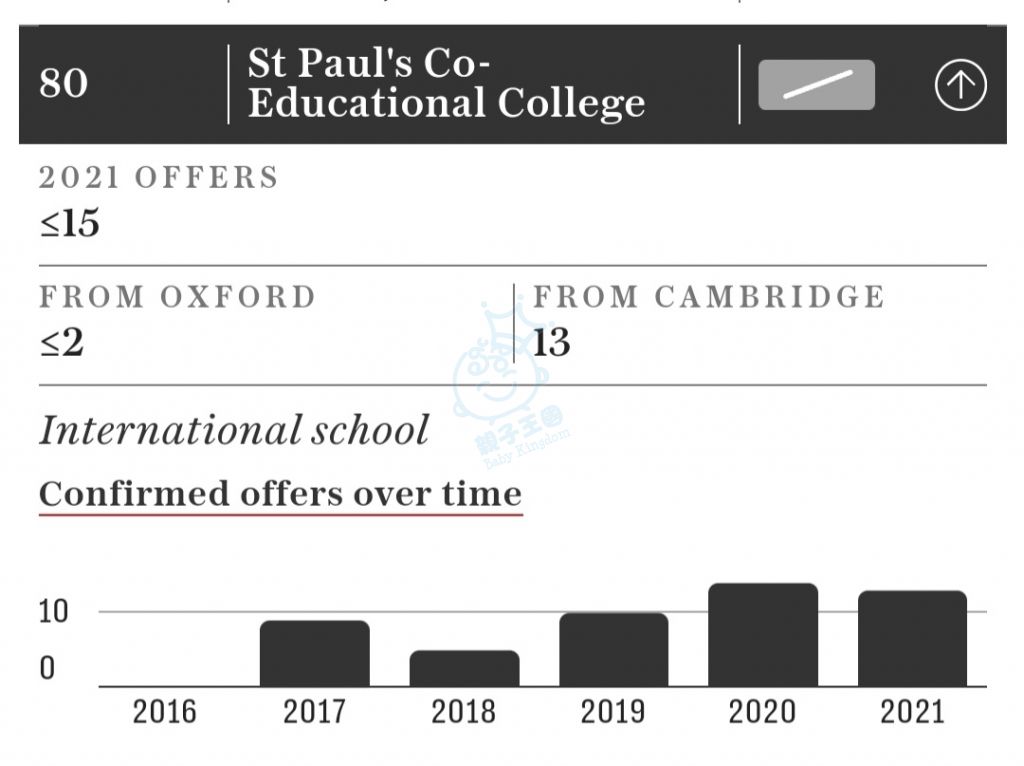Click the 2021 axis label
The height and width of the screenshot is (766, 1024).
pos(912,712)
